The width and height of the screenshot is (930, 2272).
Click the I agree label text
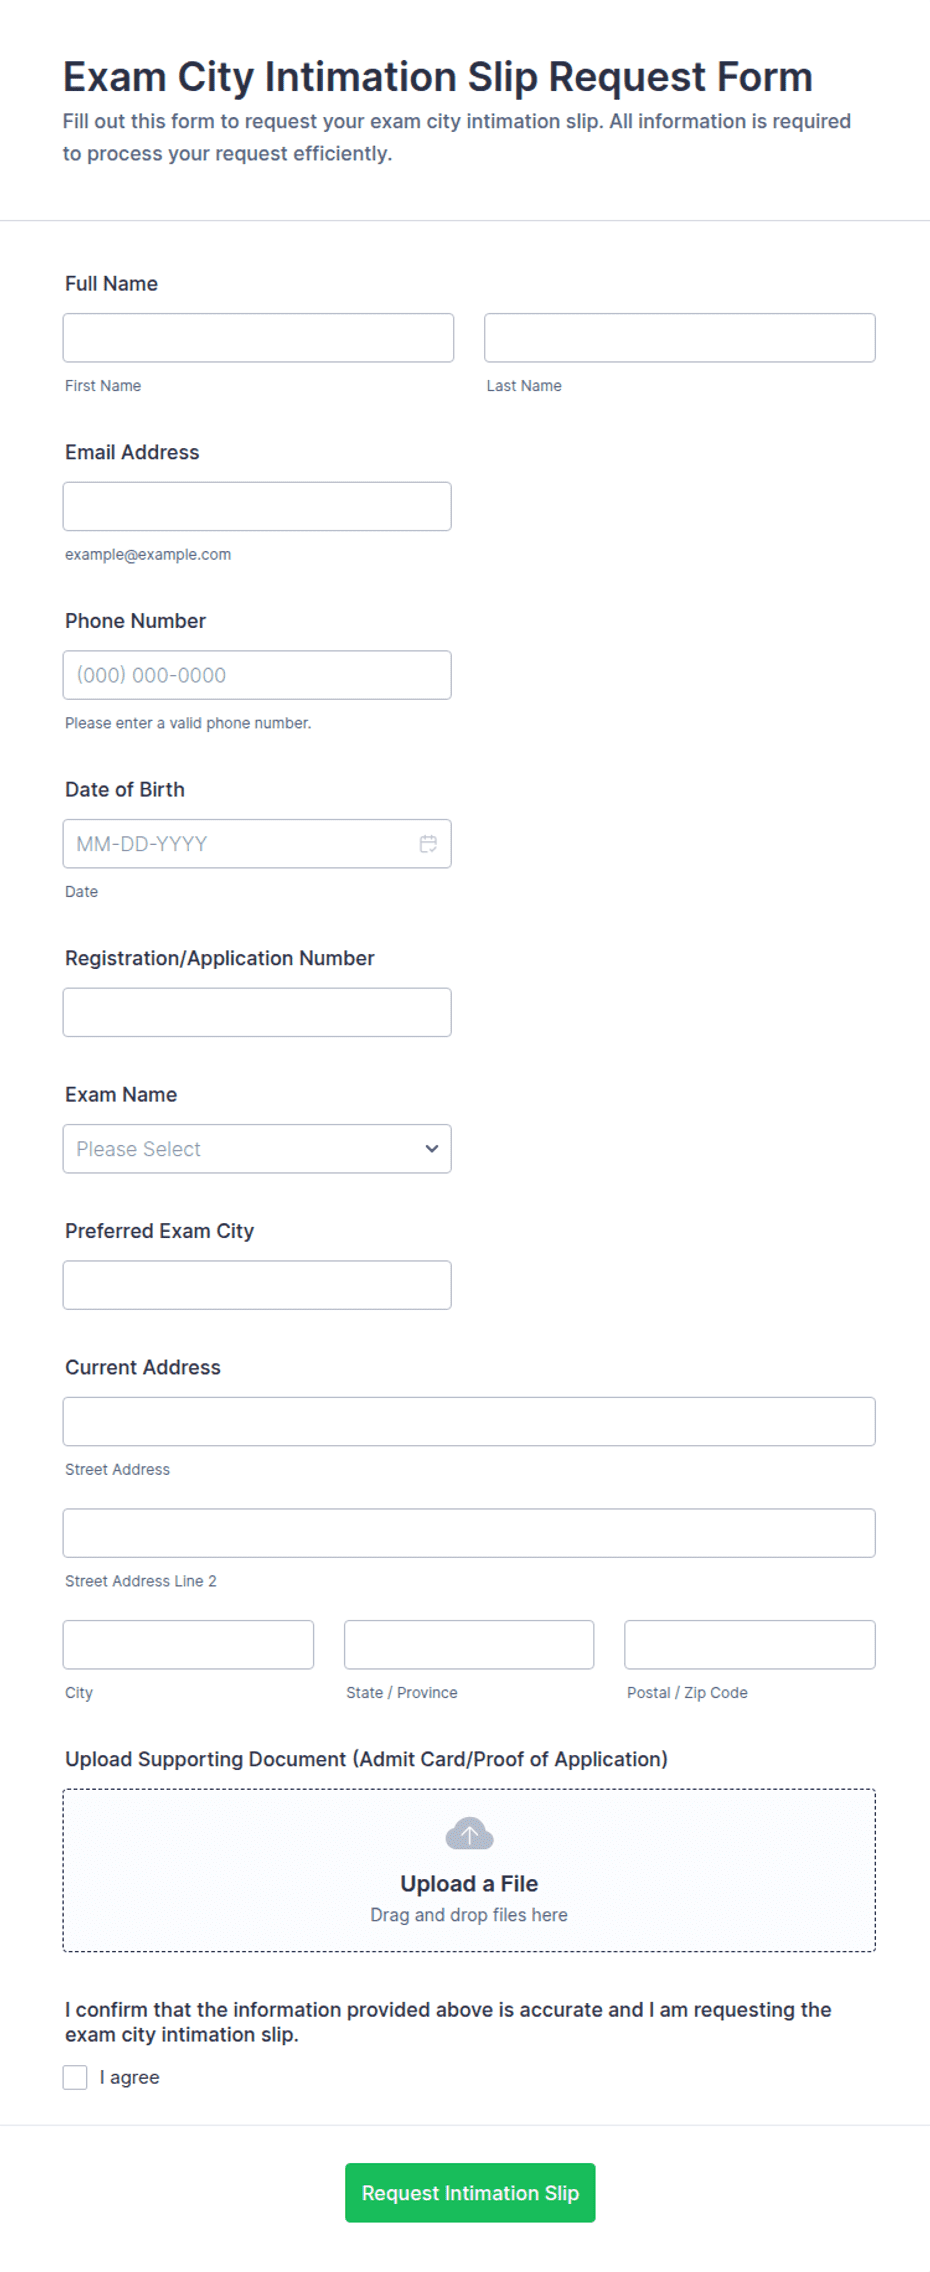pos(130,2077)
